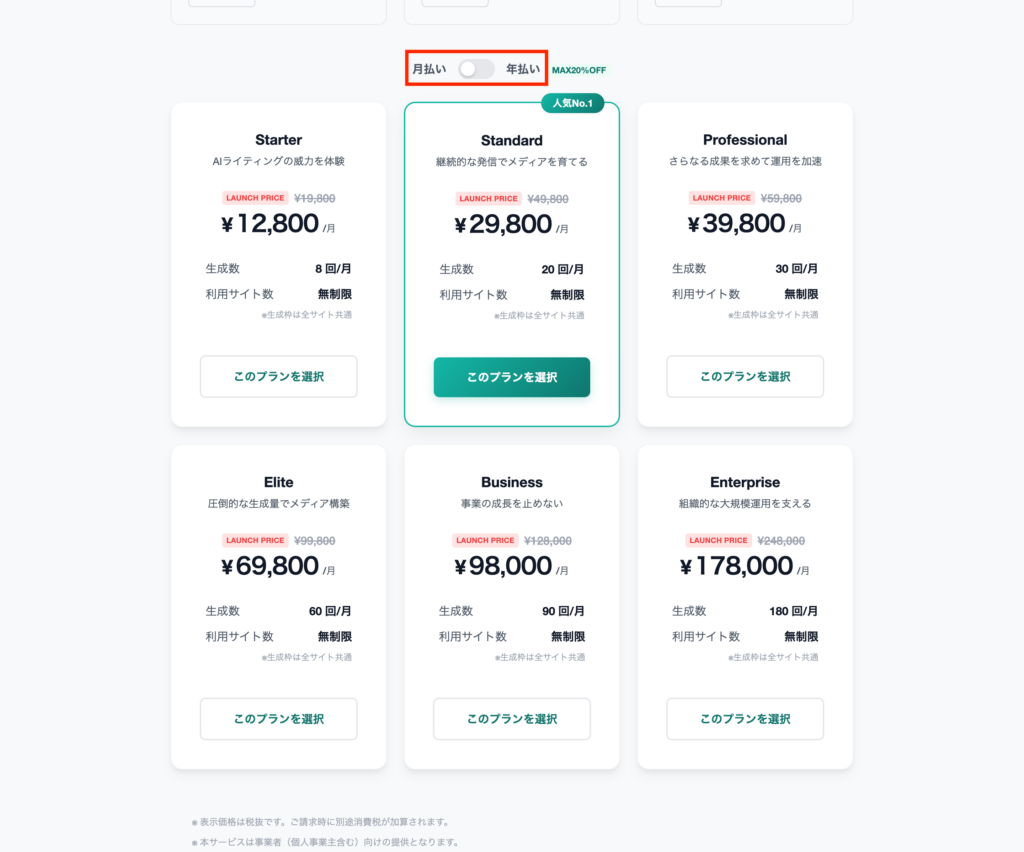This screenshot has height=852, width=1024.
Task: Click the Business ¥98,000 price
Action: click(x=503, y=566)
